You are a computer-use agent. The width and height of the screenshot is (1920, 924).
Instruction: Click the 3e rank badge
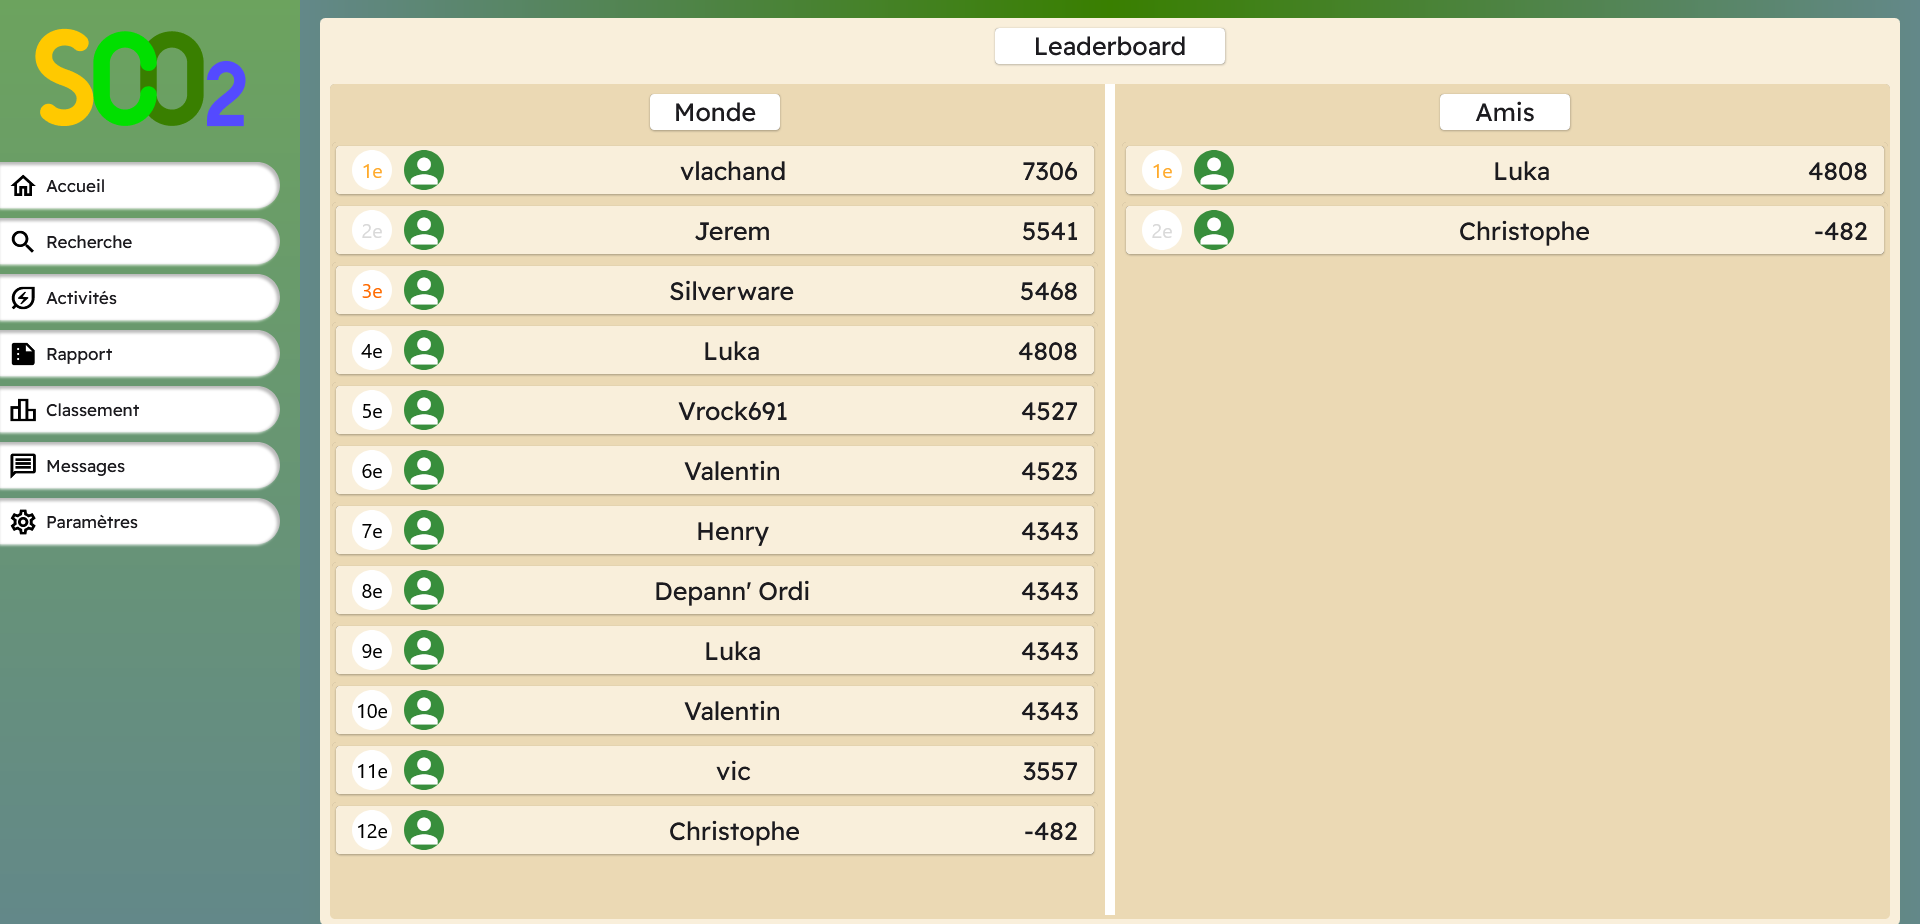point(372,291)
